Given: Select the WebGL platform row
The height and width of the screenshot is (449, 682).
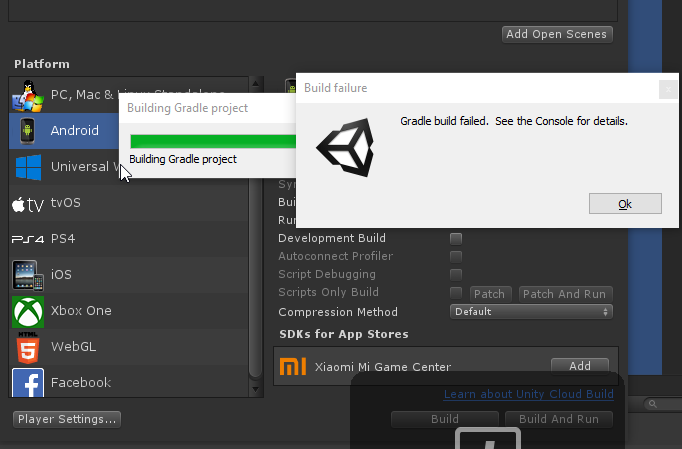Looking at the screenshot, I should point(129,347).
